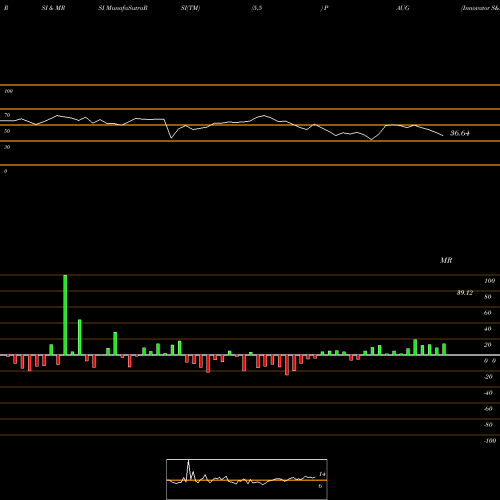Click the MR value 39.12 label
The image size is (500, 500).
coord(465,293)
